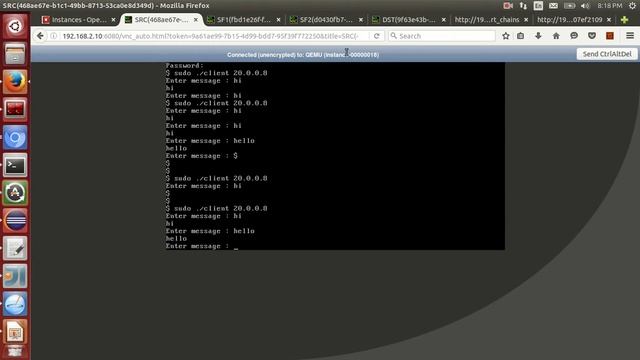Switch to SF1(fbd1e26f tab
Screen dimensions: 640x360
[244, 20]
